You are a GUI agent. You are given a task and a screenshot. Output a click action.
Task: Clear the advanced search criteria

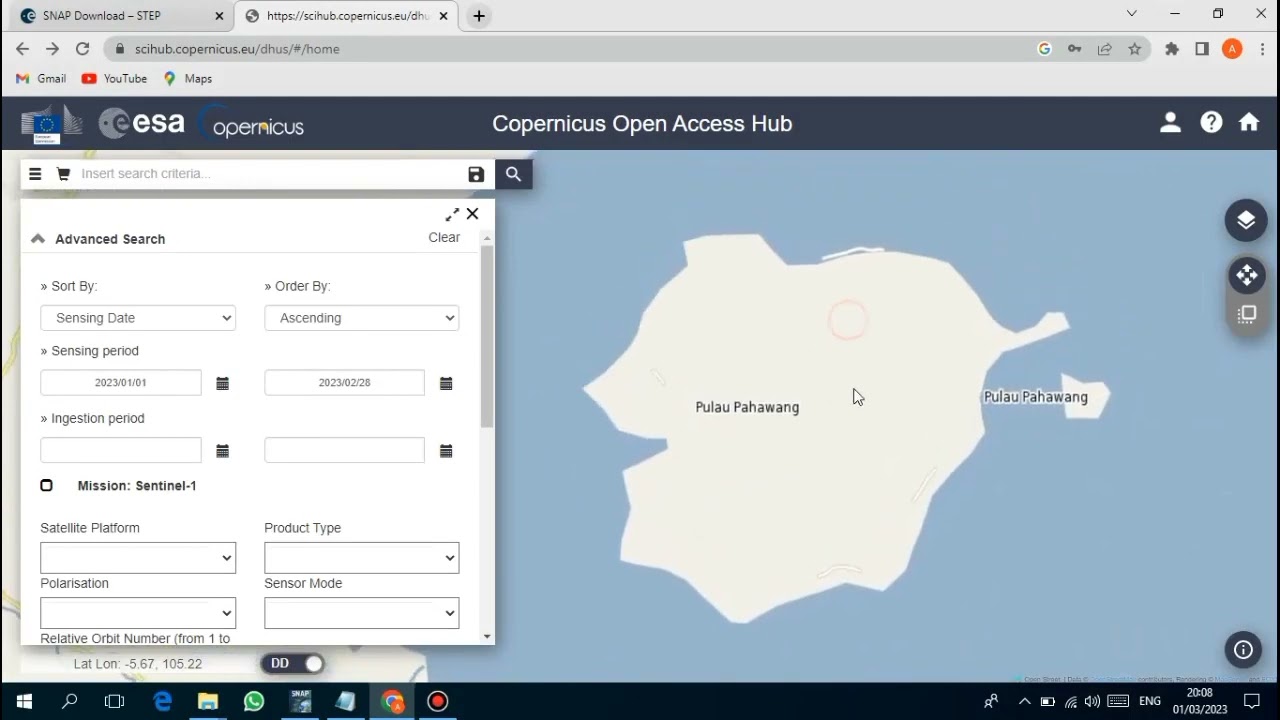click(444, 238)
